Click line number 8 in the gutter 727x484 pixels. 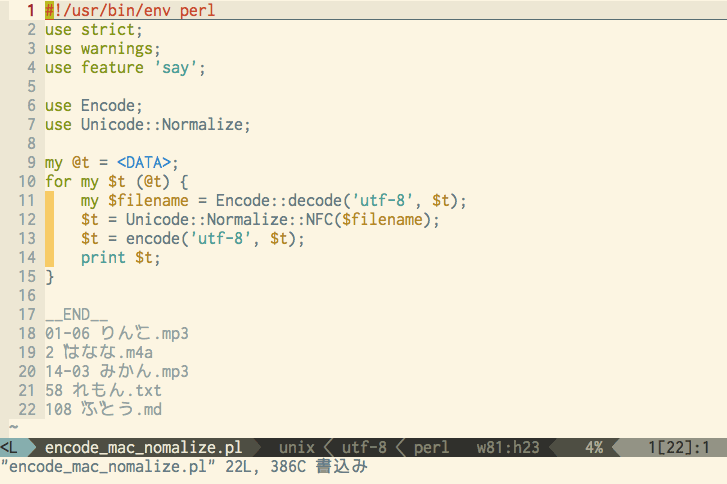coord(31,144)
